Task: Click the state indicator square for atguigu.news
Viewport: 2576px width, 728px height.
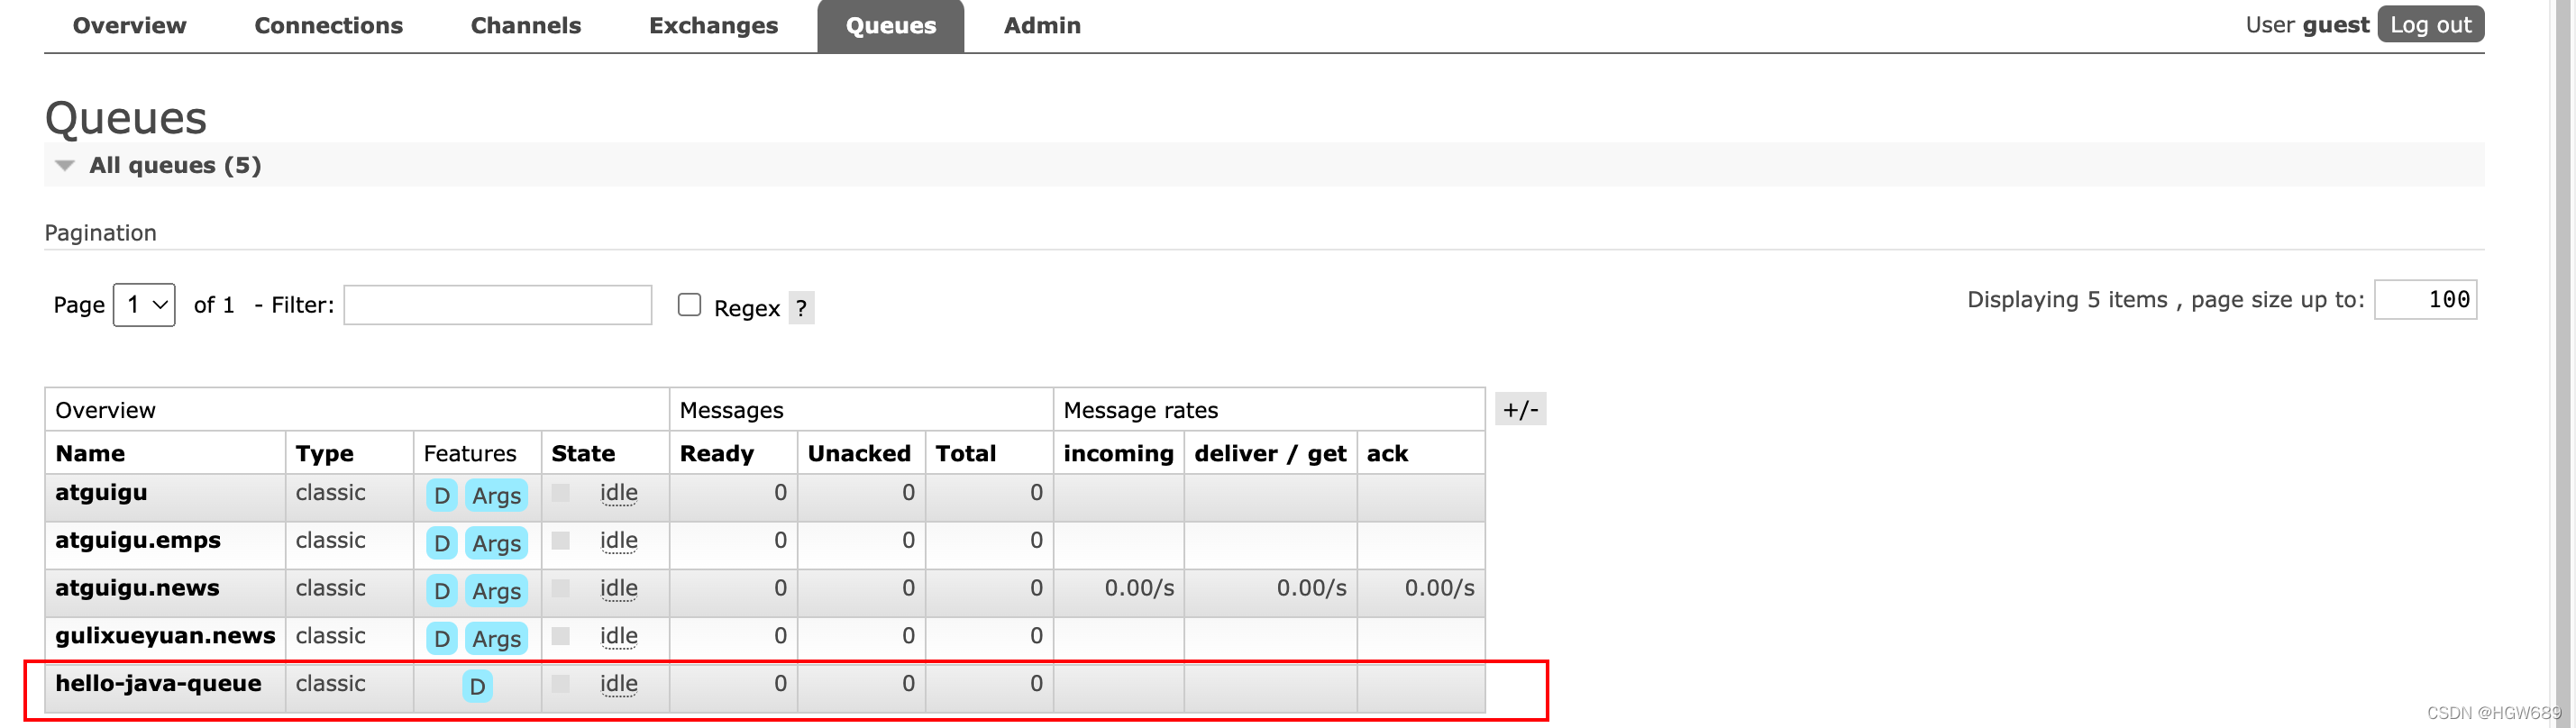Action: pos(561,588)
